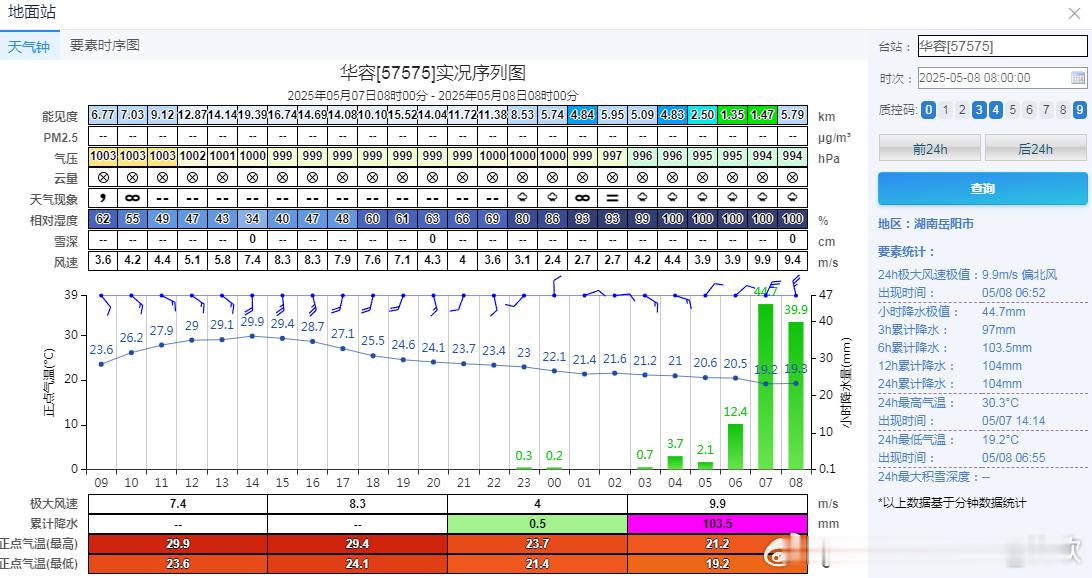Click the 3h累计降水 97mm statistic
This screenshot has height=578, width=1092.
click(946, 329)
